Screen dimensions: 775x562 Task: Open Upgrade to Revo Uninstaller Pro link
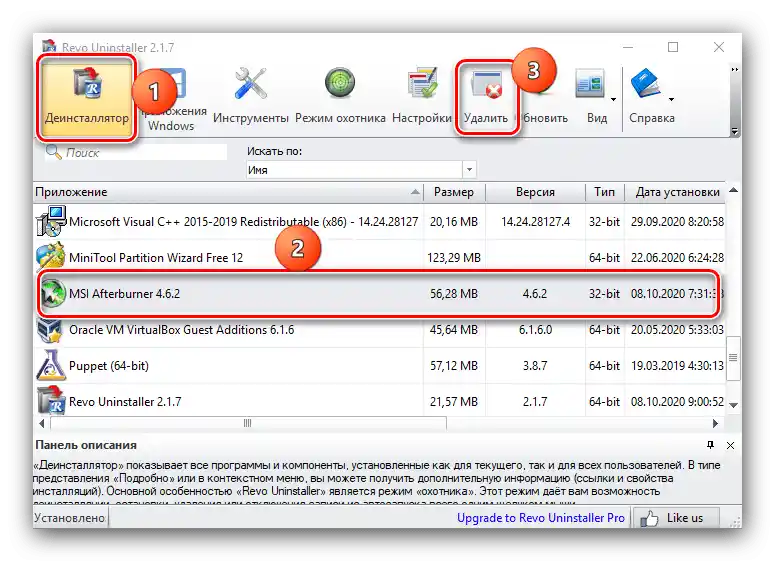[x=541, y=518]
